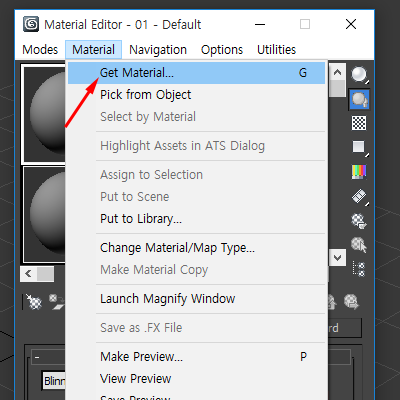Toggle the Backlight icon
The height and width of the screenshot is (400, 400).
pyautogui.click(x=359, y=99)
